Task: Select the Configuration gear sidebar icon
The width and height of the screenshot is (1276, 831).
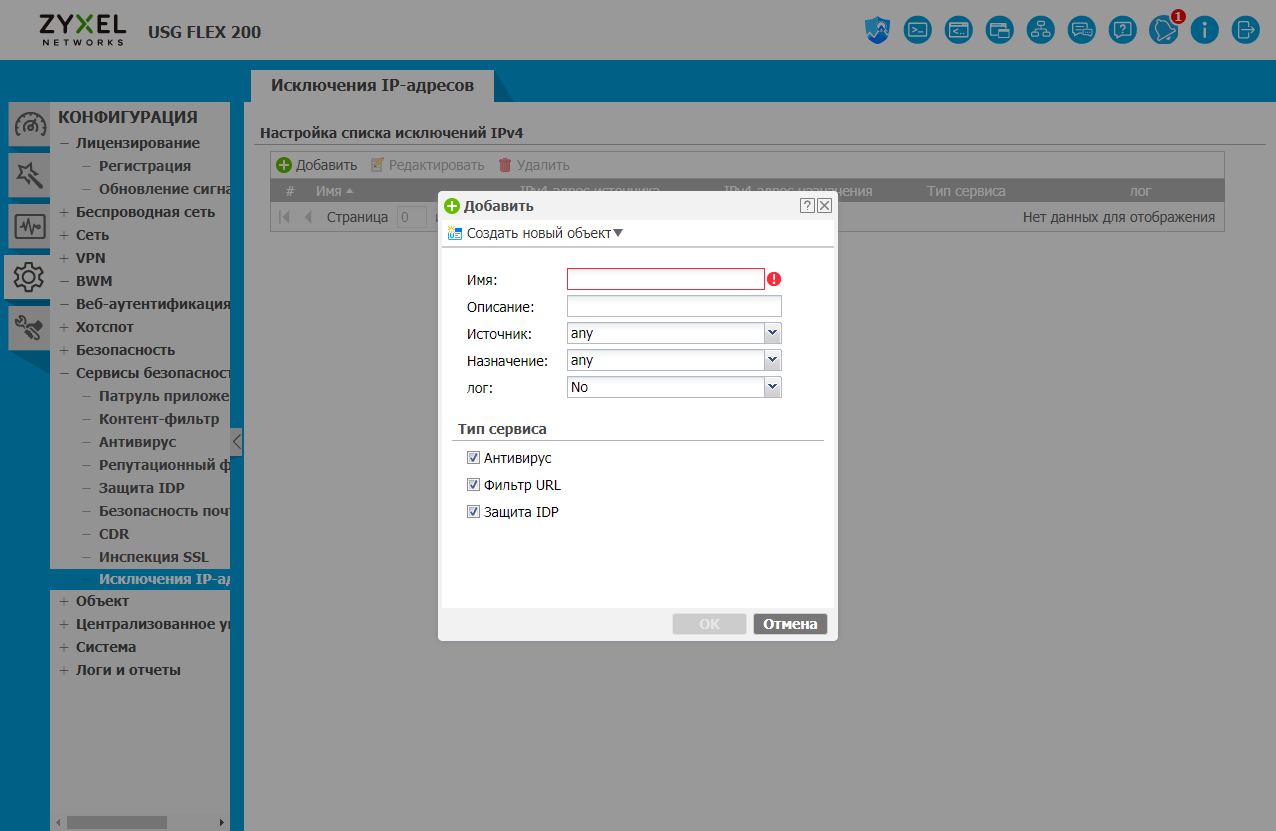Action: point(29,277)
